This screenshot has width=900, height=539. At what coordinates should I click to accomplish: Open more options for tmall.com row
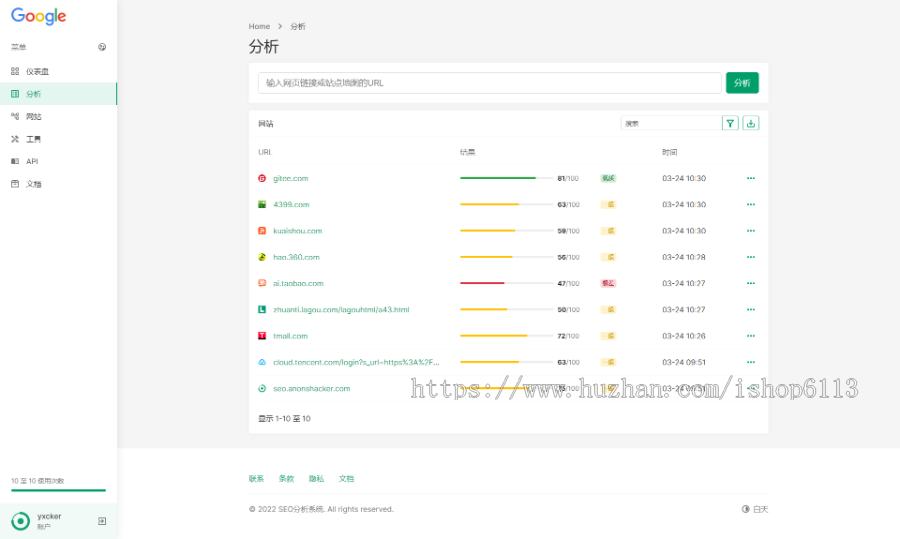751,336
